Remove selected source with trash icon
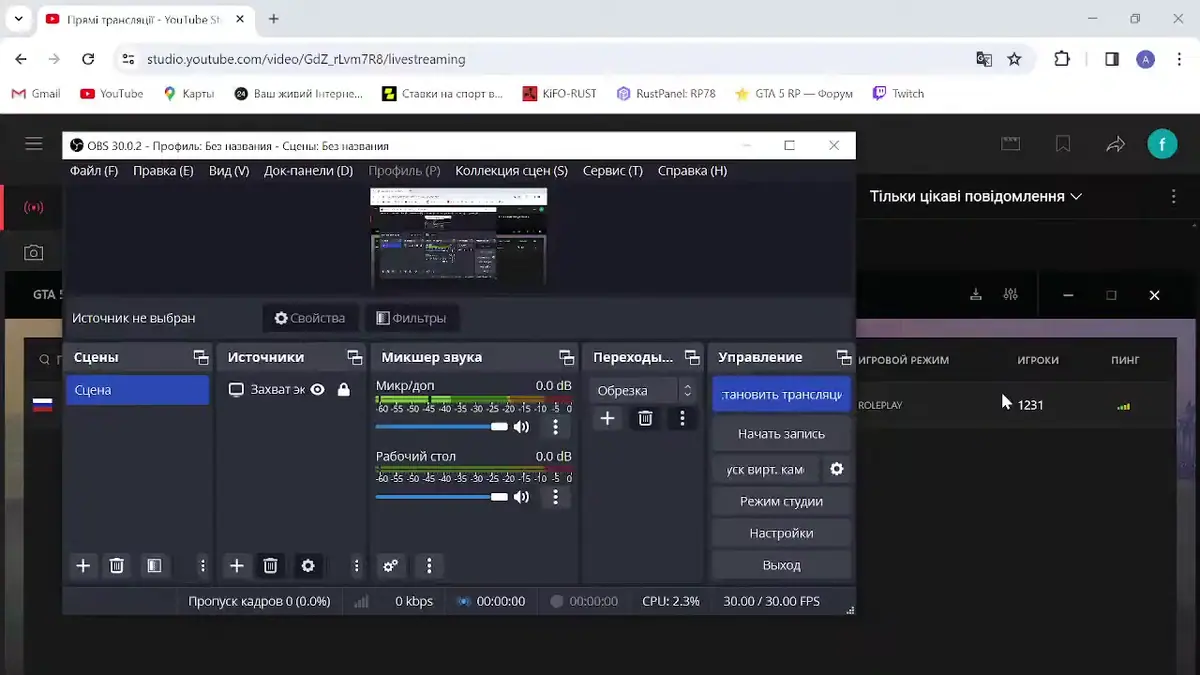The image size is (1200, 675). (x=270, y=566)
